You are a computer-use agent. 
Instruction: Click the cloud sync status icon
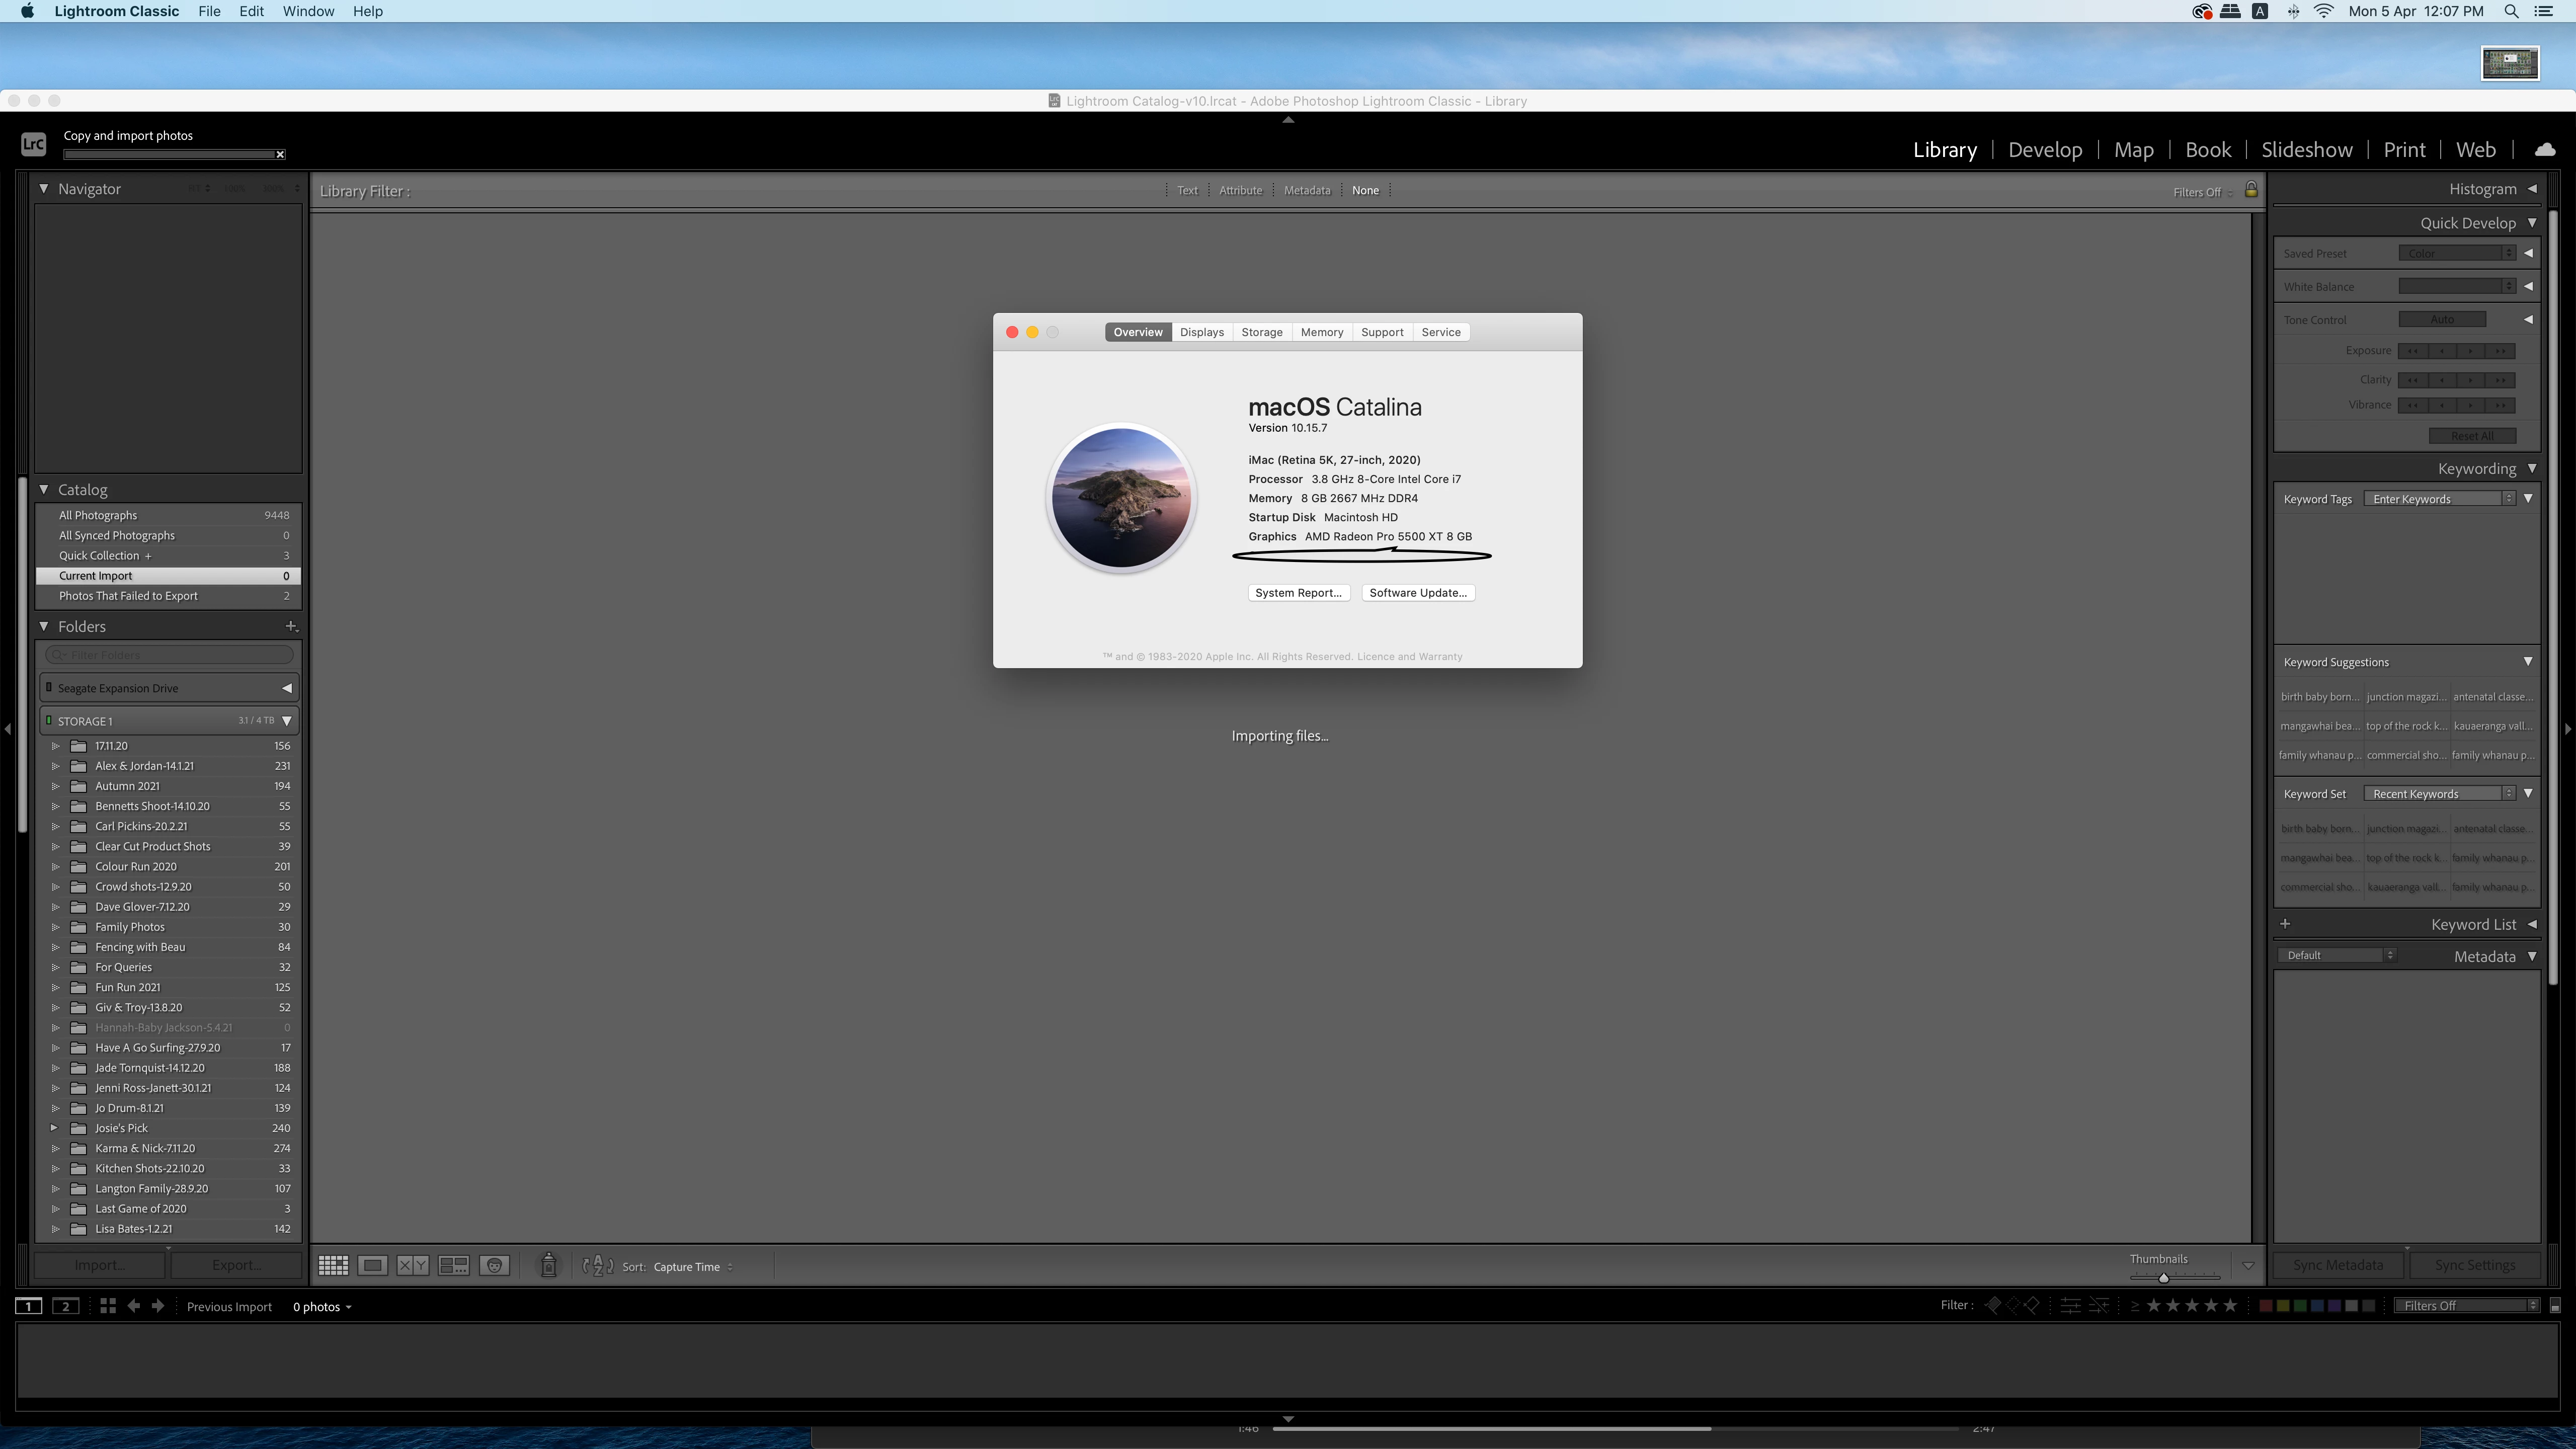[x=2544, y=150]
